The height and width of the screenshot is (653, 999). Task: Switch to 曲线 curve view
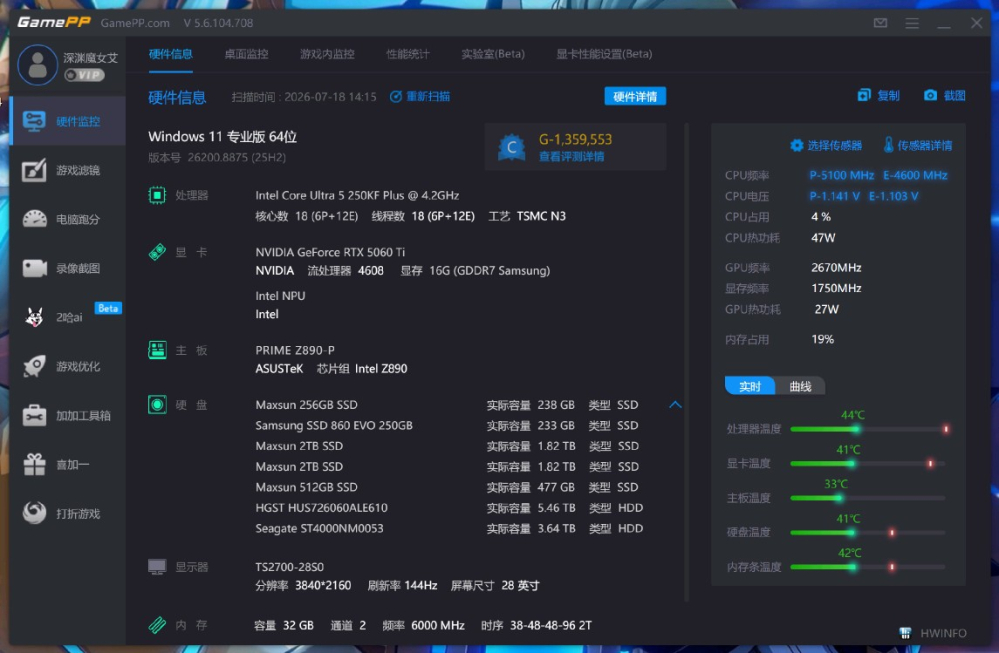point(800,386)
